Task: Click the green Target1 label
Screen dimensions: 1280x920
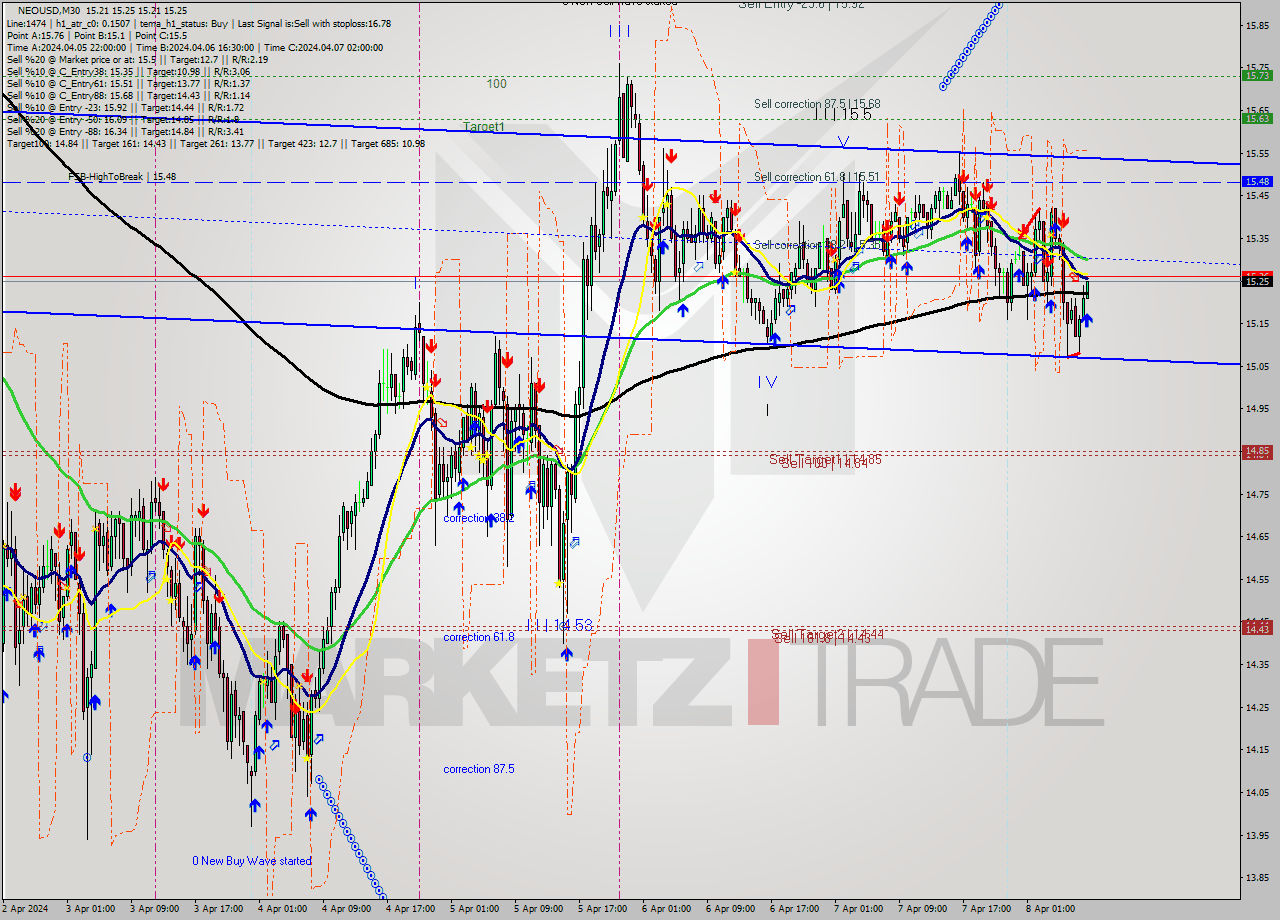Action: pos(484,127)
